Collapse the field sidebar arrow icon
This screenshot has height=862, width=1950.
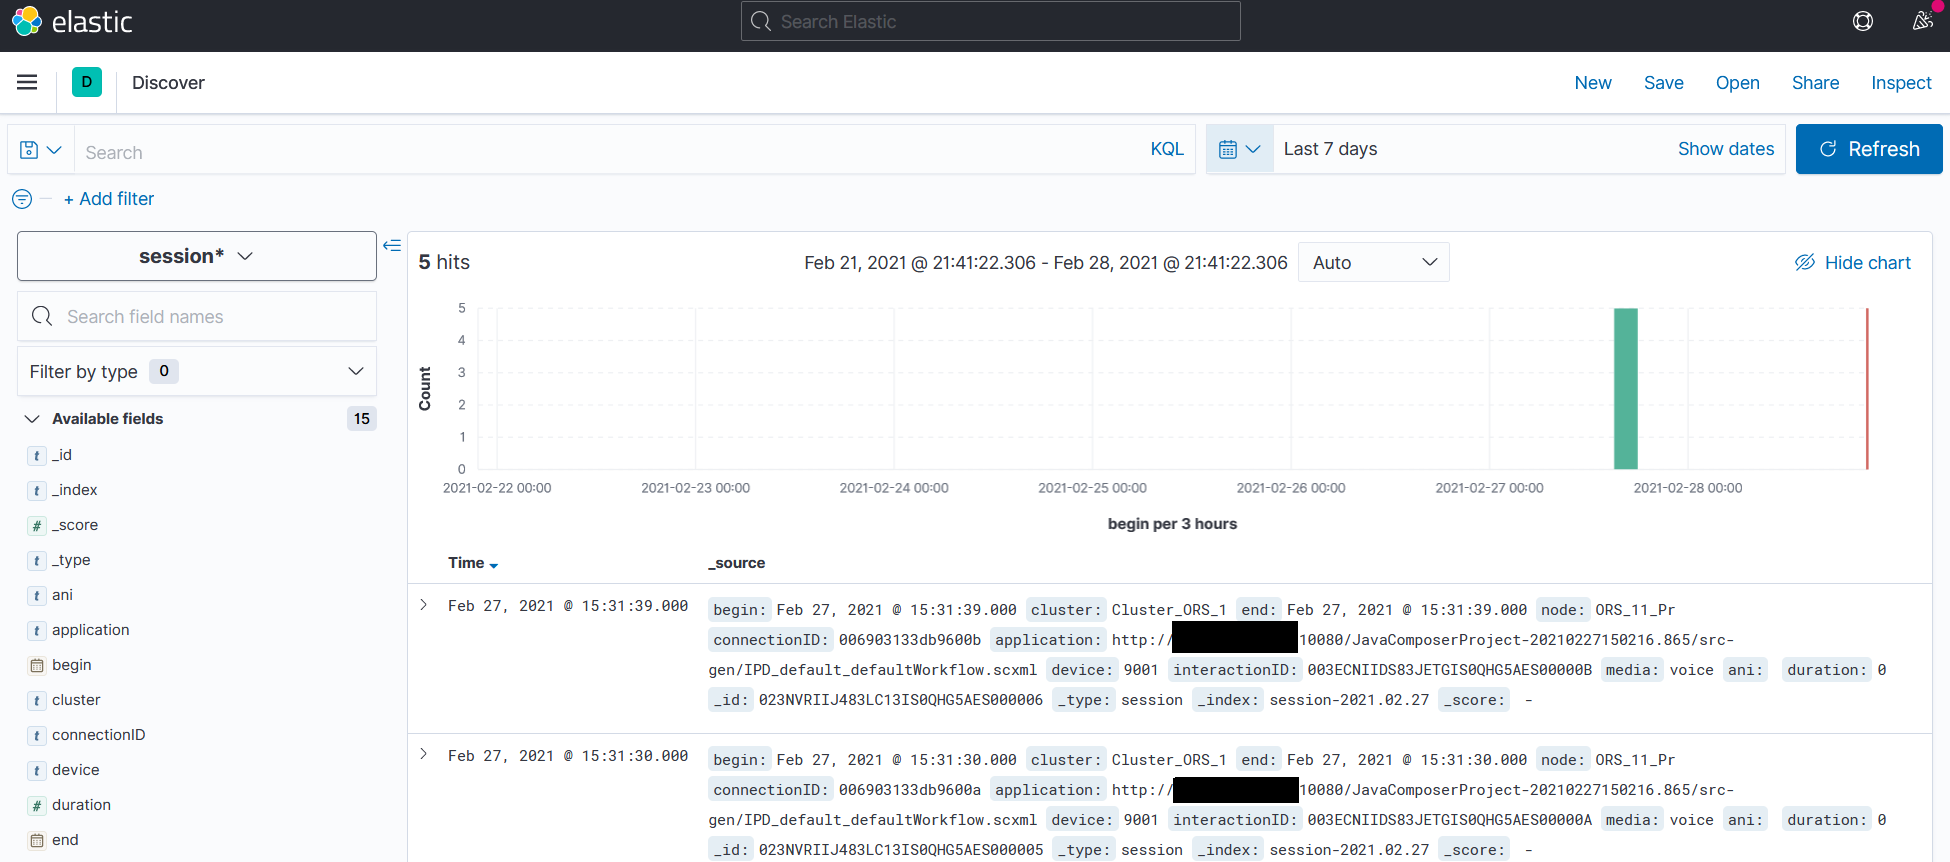click(392, 245)
